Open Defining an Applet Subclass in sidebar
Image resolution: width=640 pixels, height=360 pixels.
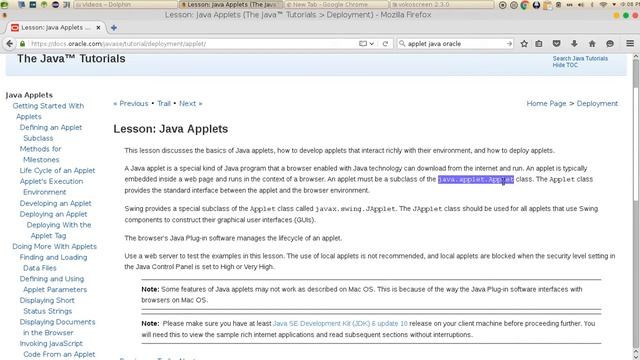(51, 133)
